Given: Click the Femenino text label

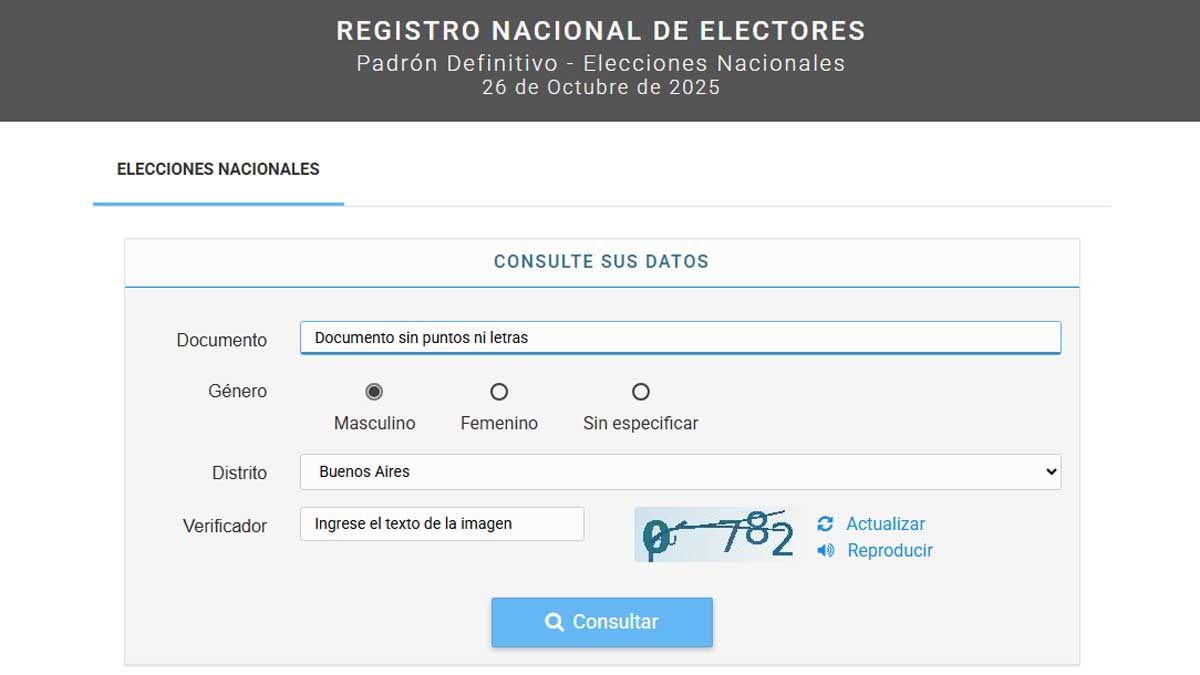Looking at the screenshot, I should [499, 424].
